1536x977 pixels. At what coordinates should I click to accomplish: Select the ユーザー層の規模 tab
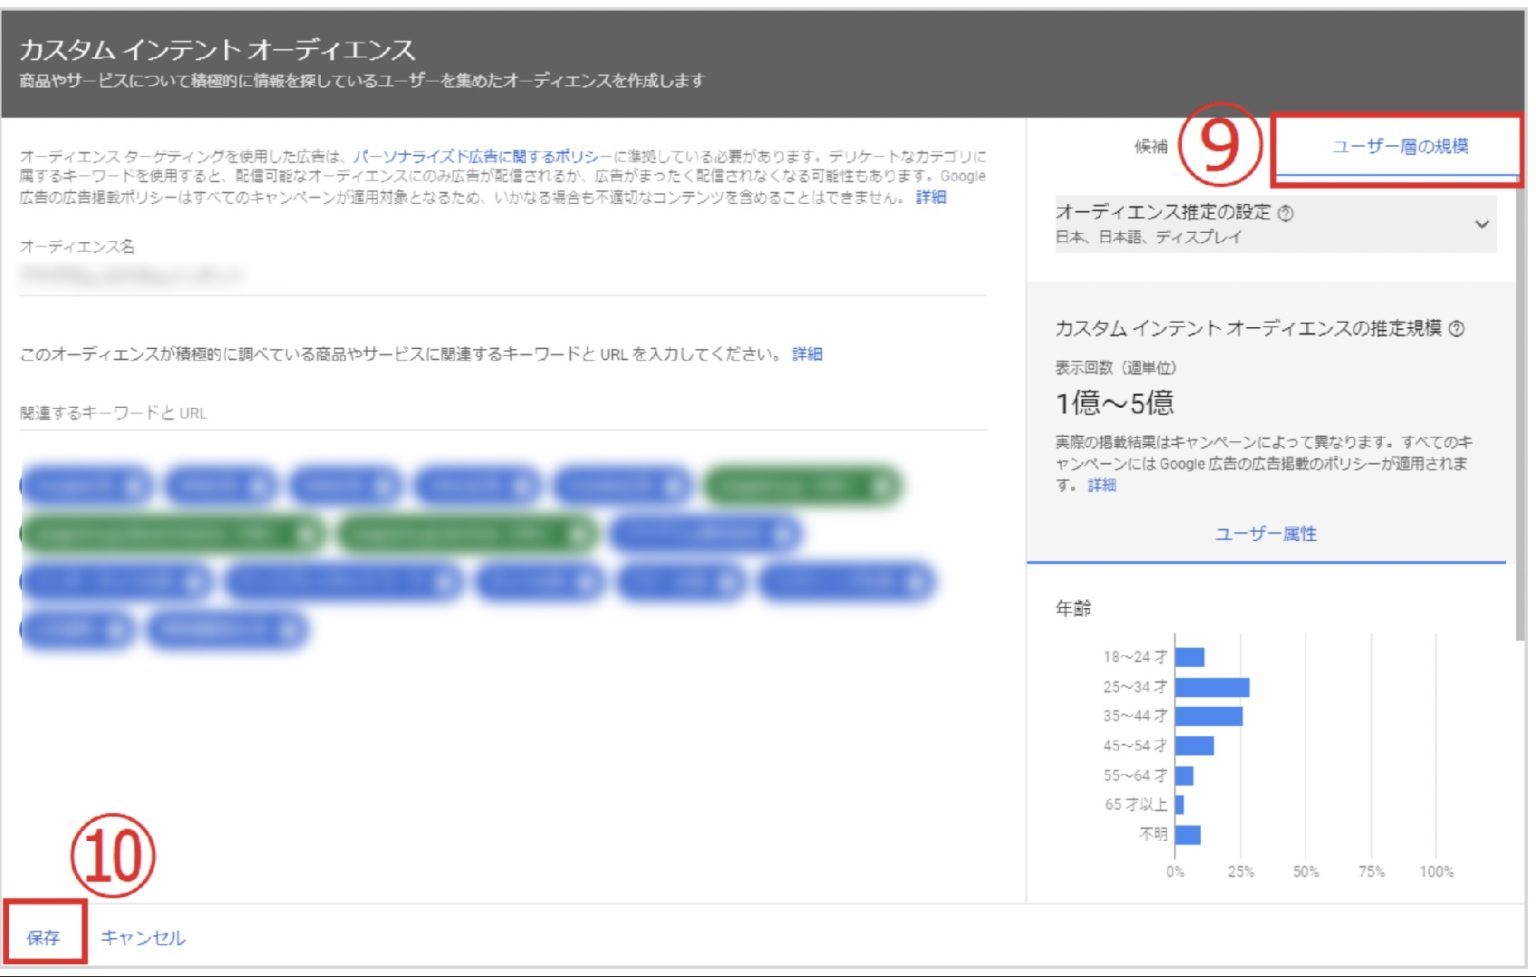[1399, 147]
